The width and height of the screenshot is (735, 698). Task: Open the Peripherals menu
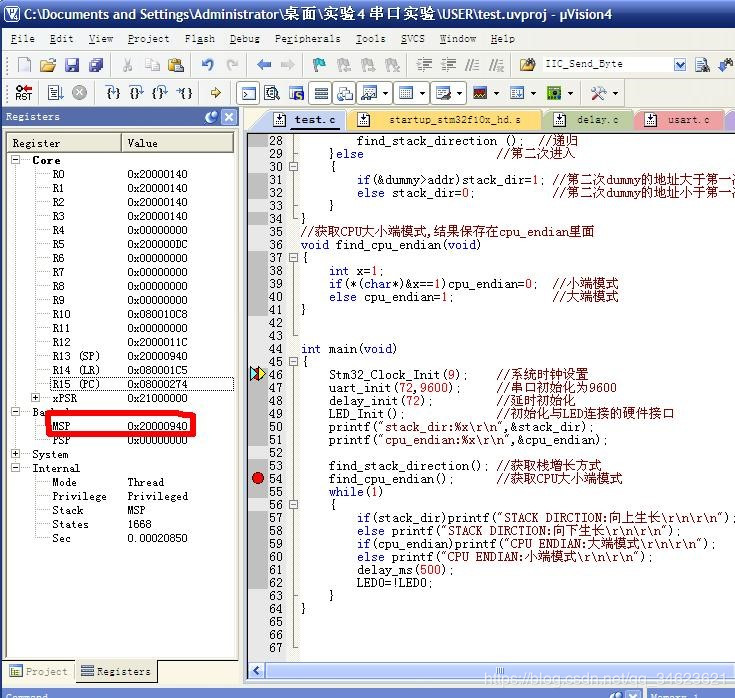point(307,39)
